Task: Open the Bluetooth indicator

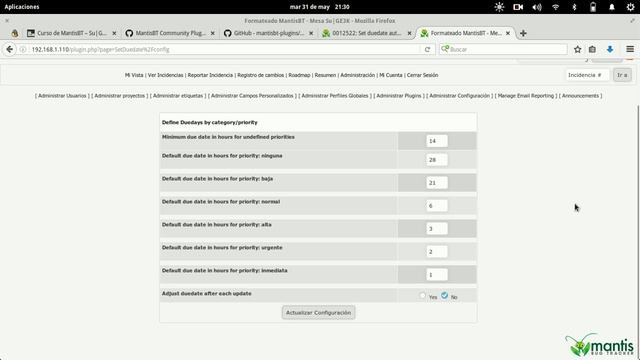Action: pyautogui.click(x=574, y=7)
